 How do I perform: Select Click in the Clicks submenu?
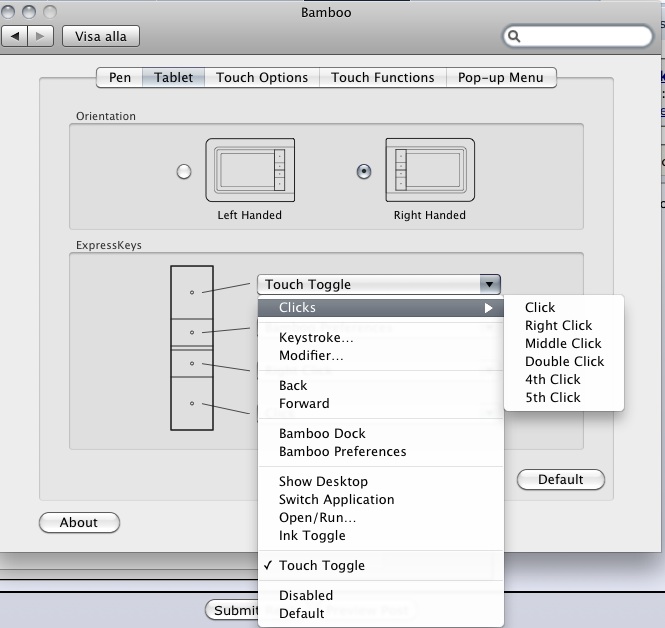click(564, 307)
